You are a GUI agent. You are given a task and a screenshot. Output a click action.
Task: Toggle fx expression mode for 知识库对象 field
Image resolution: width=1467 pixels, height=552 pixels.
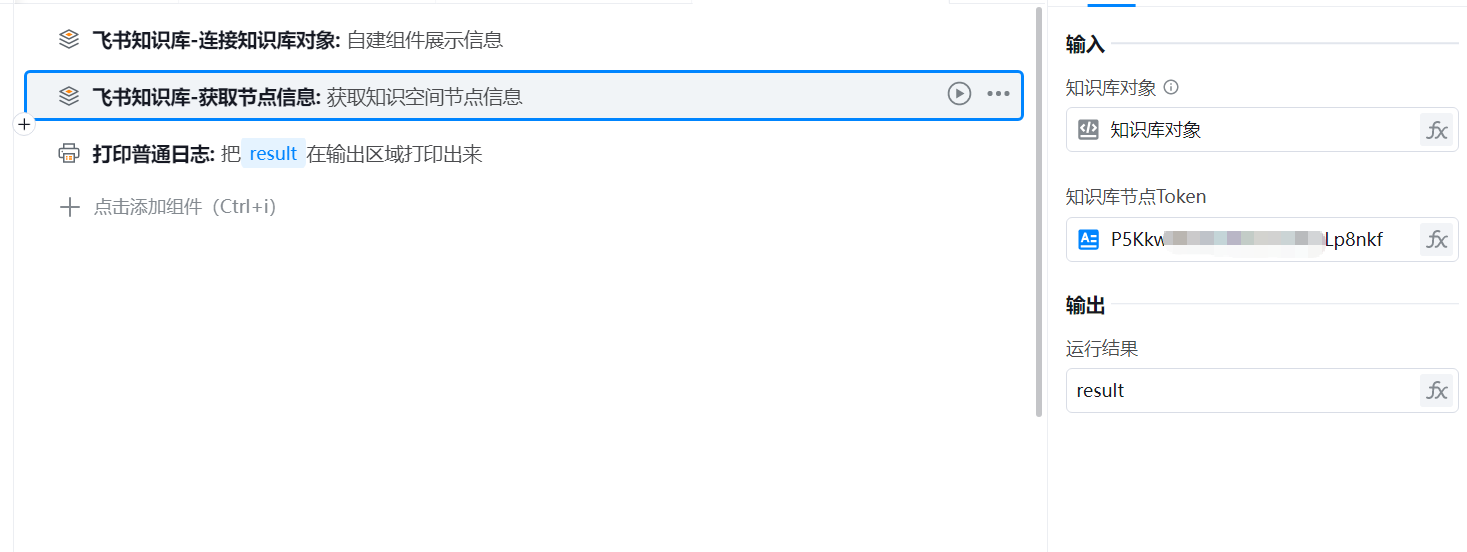[x=1436, y=130]
